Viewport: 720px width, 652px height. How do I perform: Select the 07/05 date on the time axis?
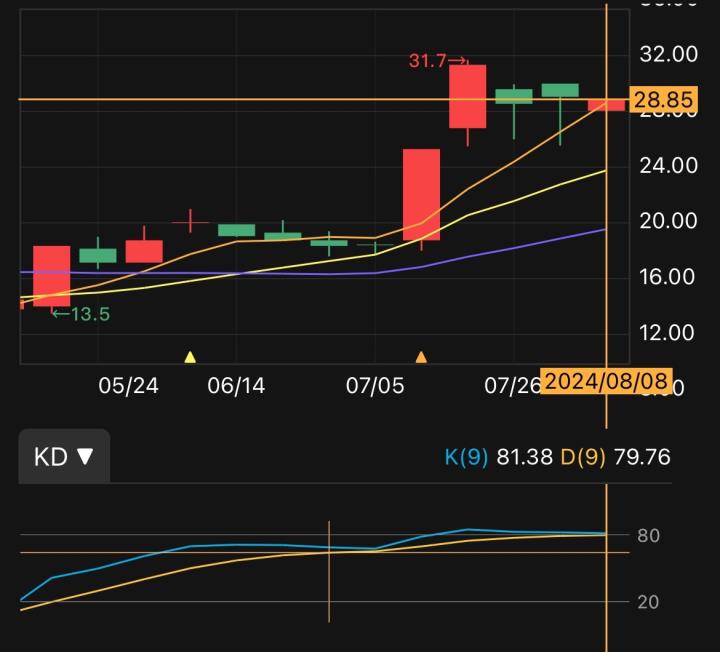coord(375,386)
